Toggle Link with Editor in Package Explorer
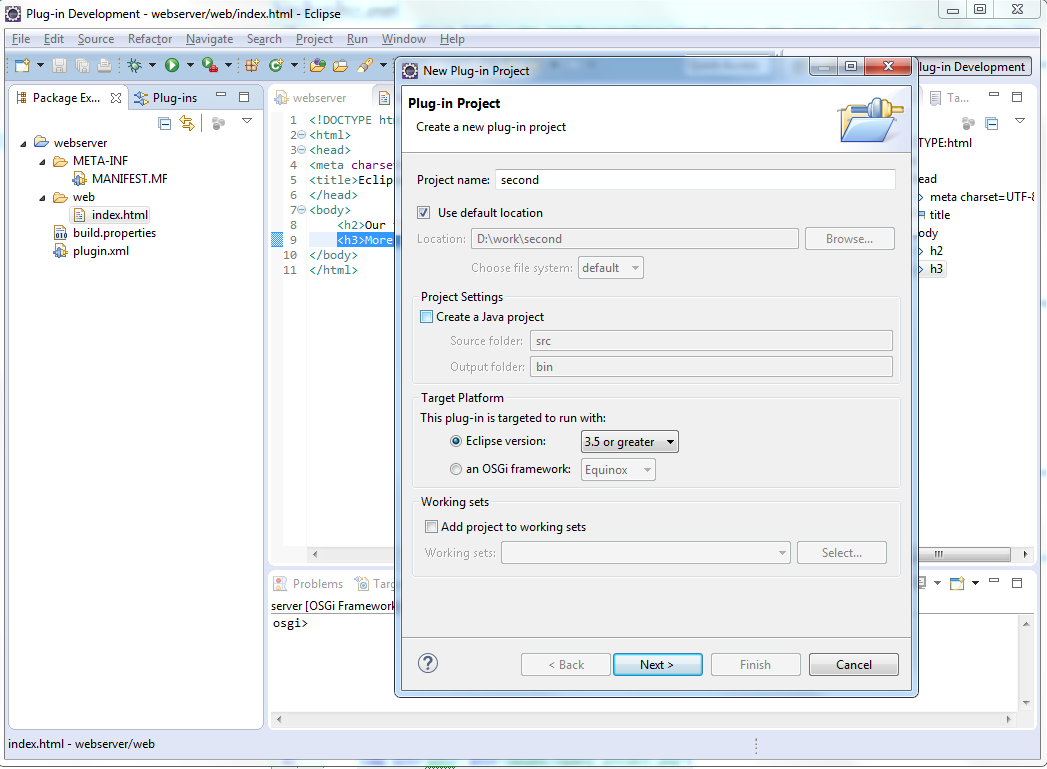 coord(187,123)
